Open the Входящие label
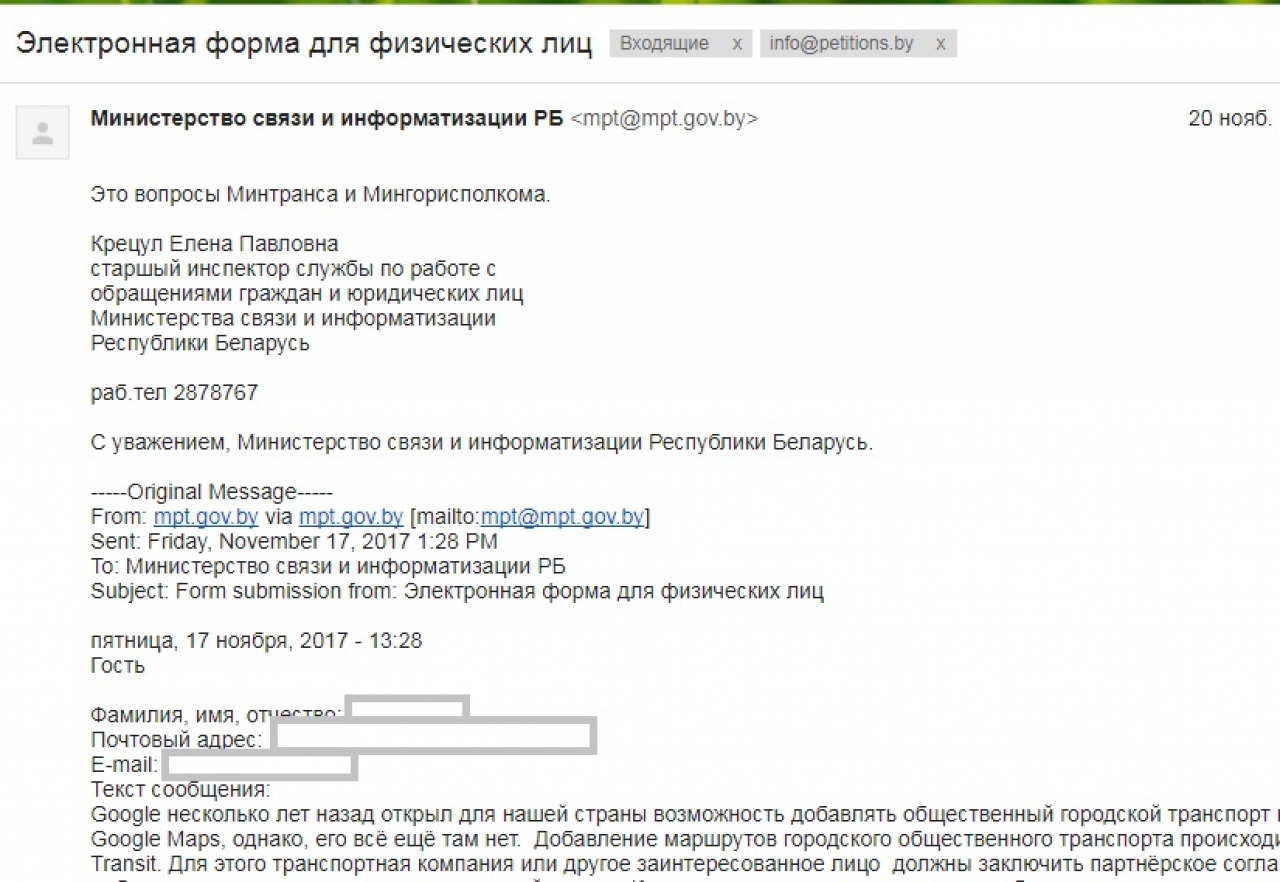The width and height of the screenshot is (1280, 882). point(664,44)
